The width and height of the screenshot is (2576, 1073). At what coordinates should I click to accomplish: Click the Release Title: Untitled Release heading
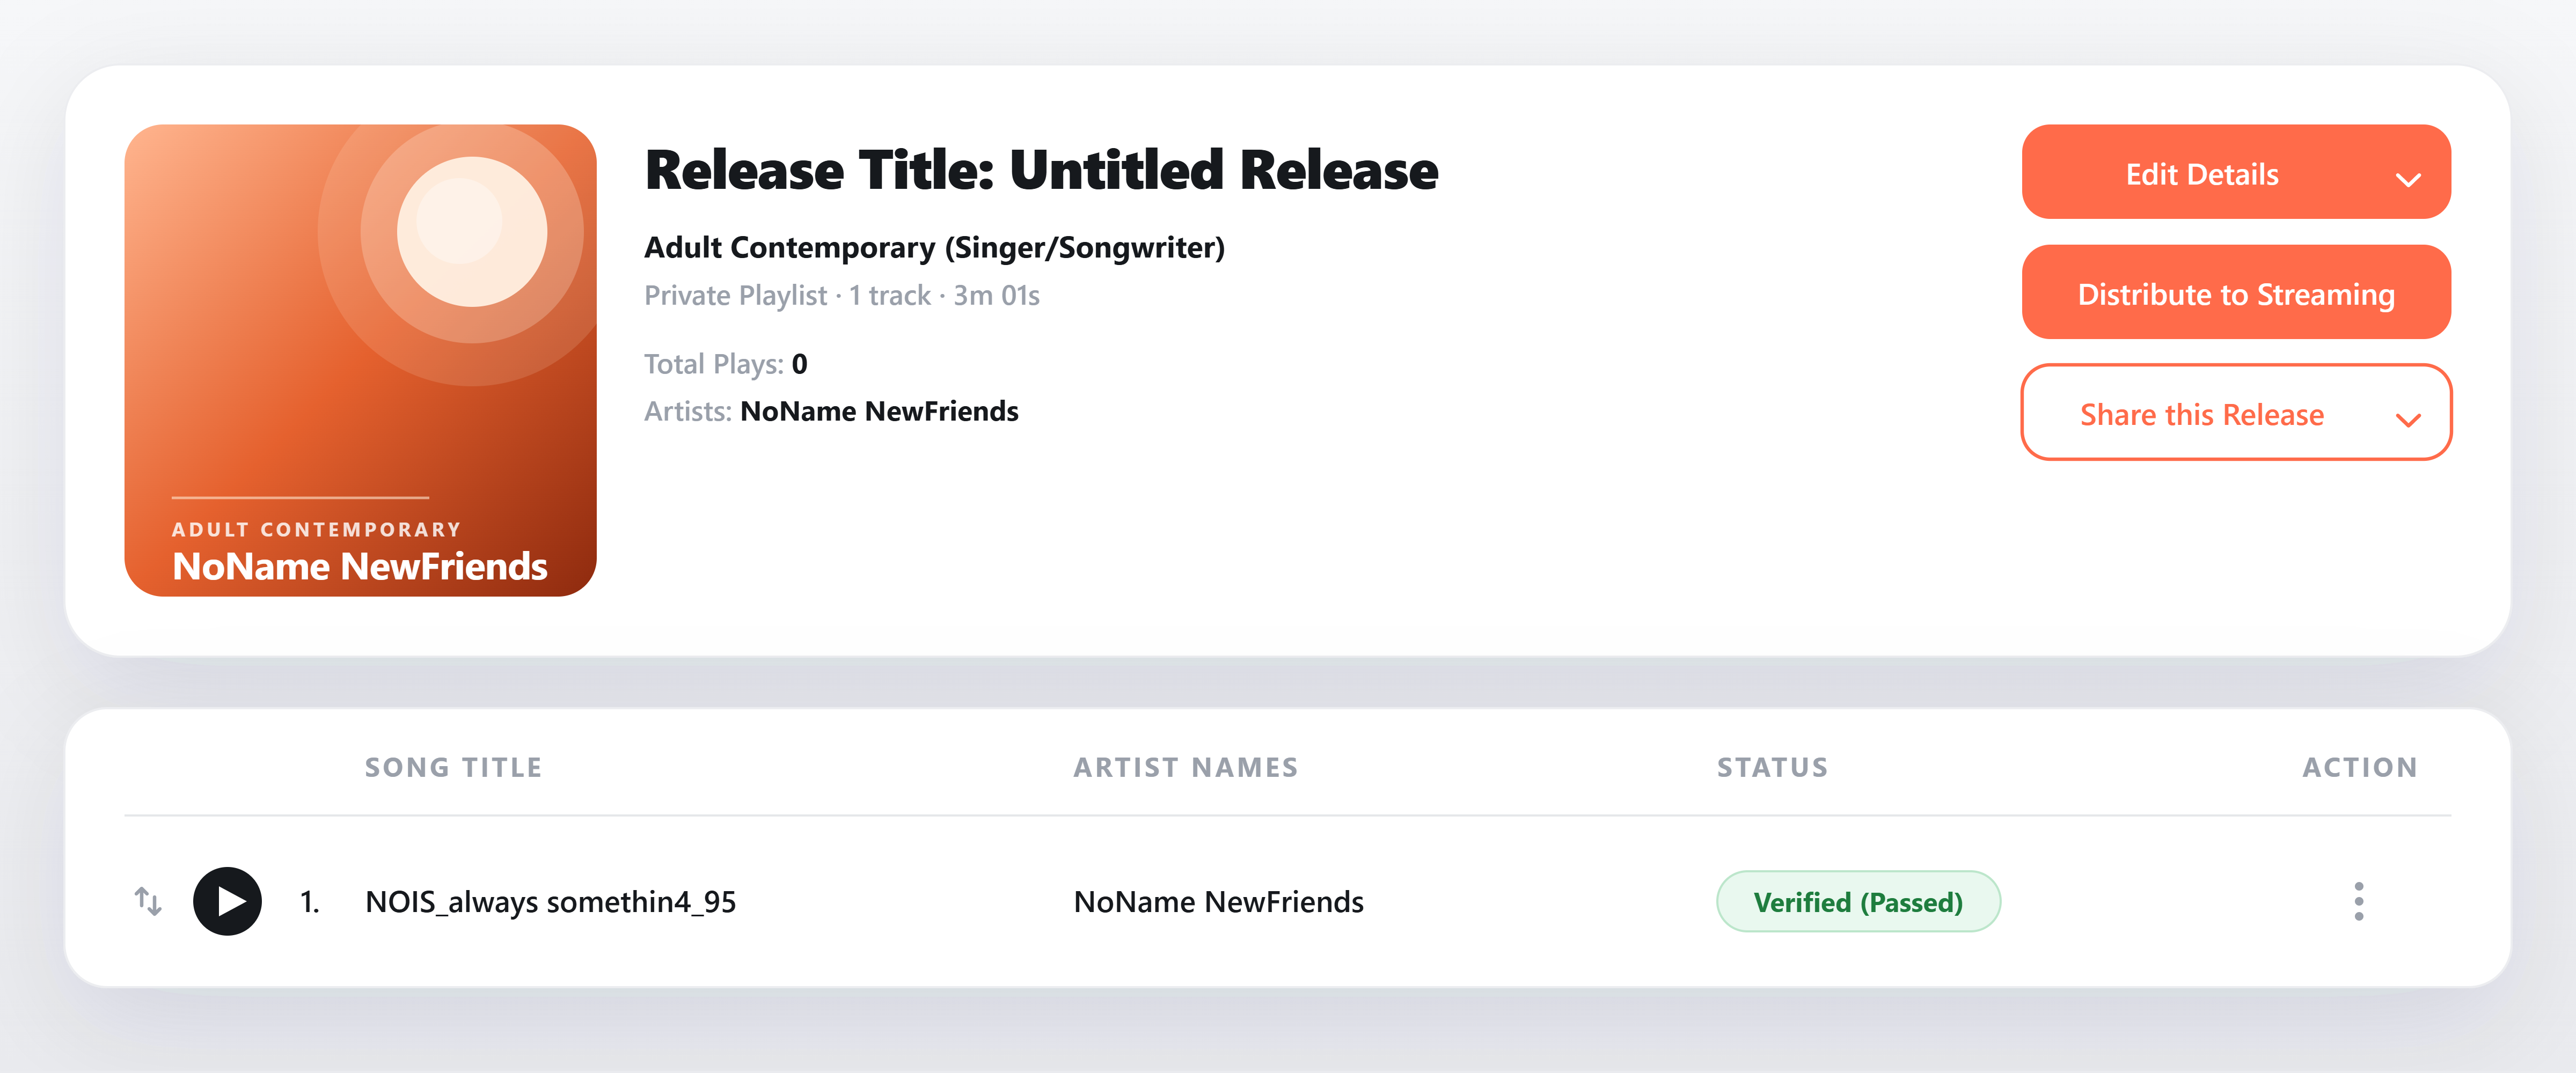pos(1041,170)
